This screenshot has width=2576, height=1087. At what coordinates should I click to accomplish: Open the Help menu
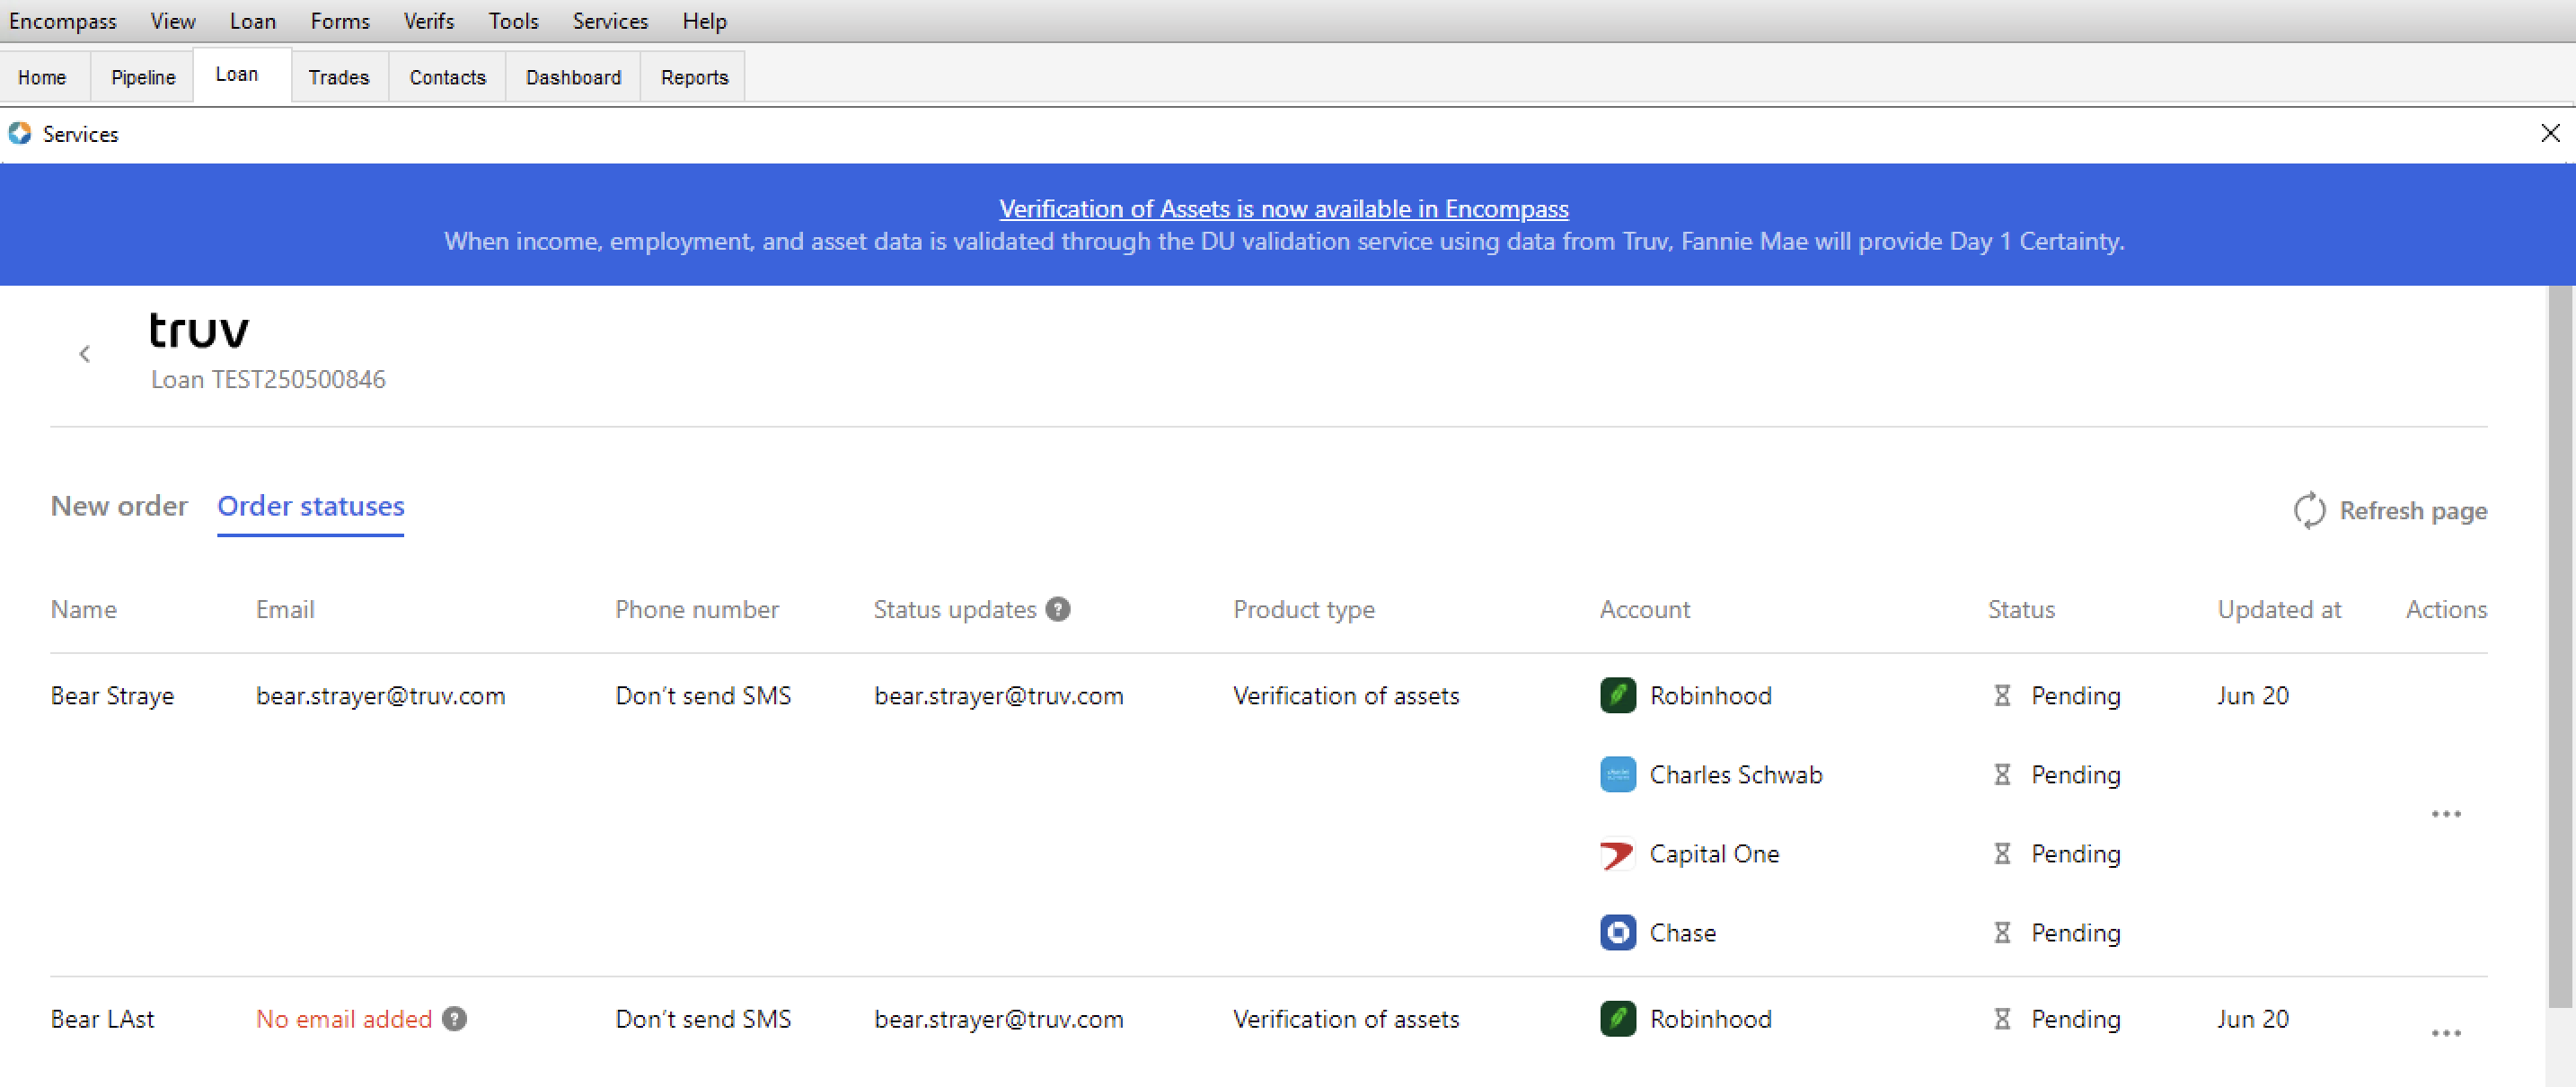point(704,21)
